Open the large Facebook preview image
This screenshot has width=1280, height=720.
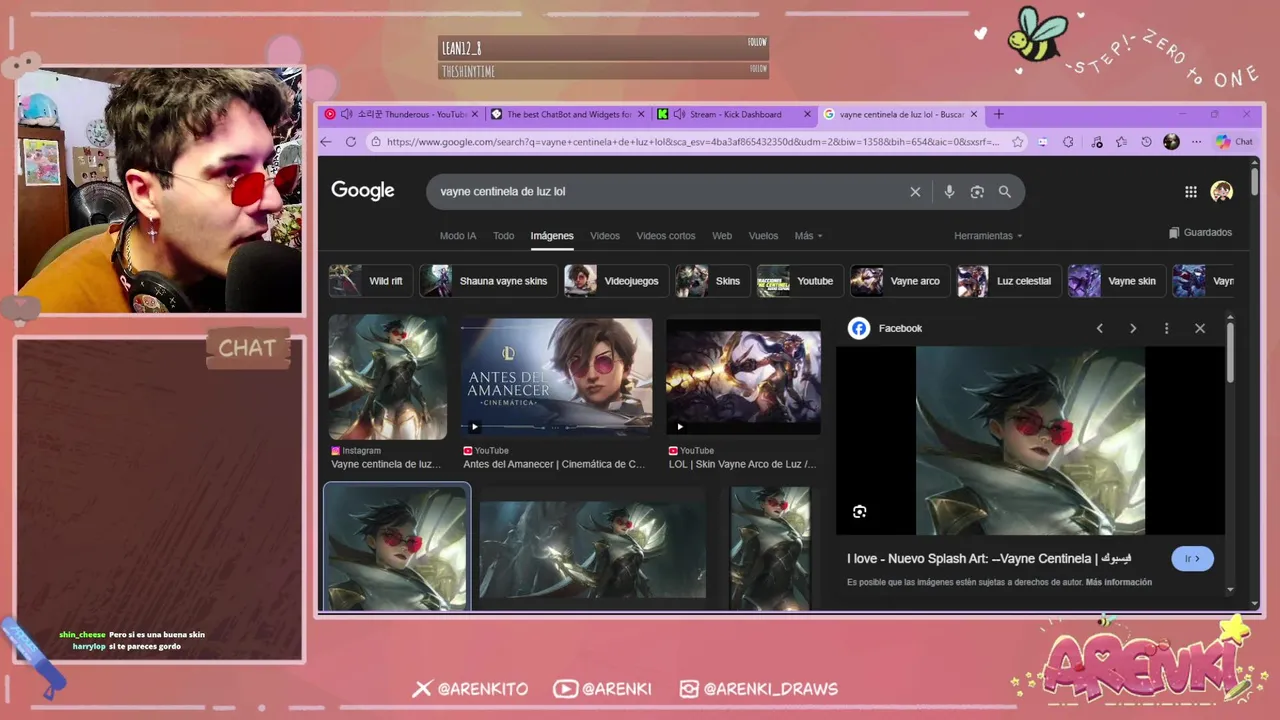(1030, 441)
